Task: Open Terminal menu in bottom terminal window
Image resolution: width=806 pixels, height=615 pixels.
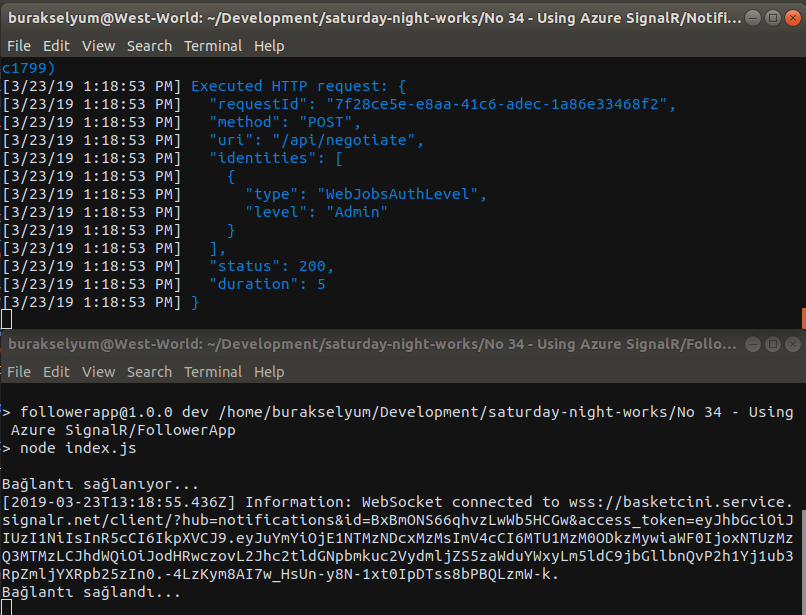Action: click(213, 372)
